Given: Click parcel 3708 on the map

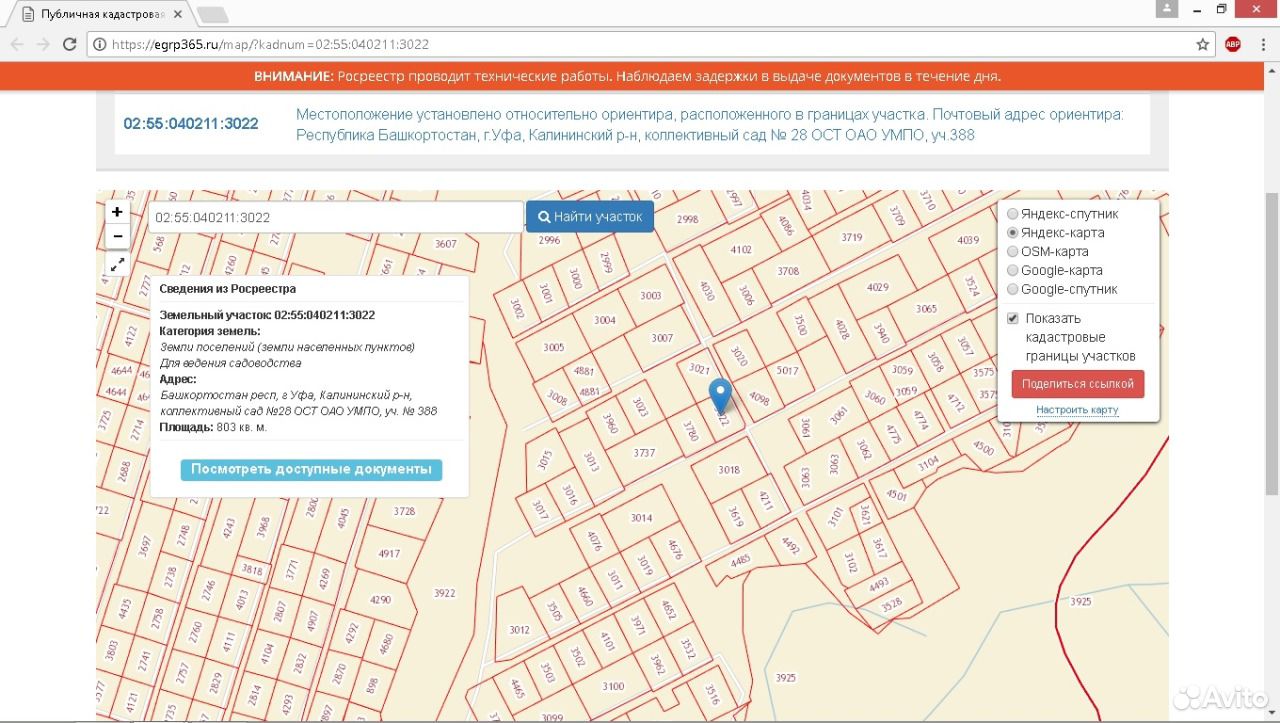Looking at the screenshot, I should click(x=788, y=271).
